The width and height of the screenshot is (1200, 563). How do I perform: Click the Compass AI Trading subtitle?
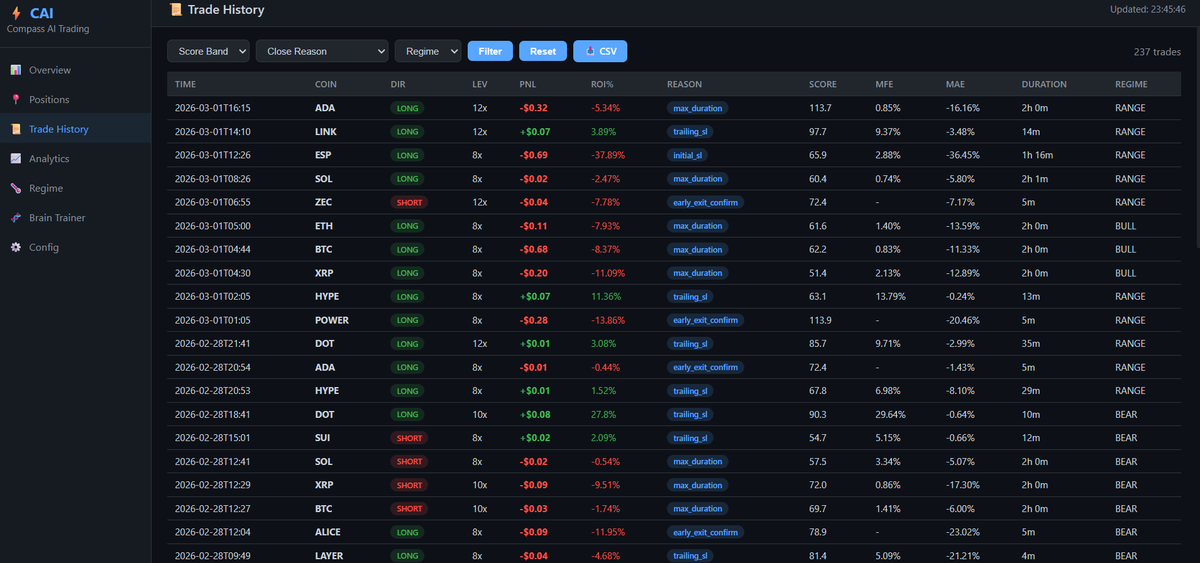pos(49,29)
